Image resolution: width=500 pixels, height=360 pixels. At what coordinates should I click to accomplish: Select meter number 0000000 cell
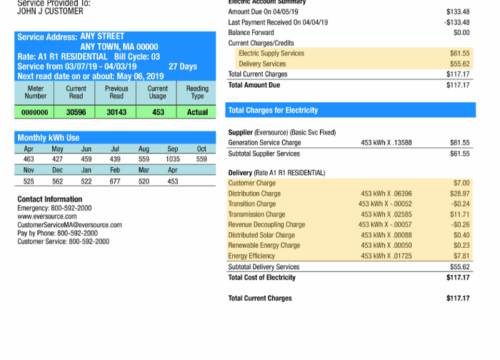tap(35, 112)
